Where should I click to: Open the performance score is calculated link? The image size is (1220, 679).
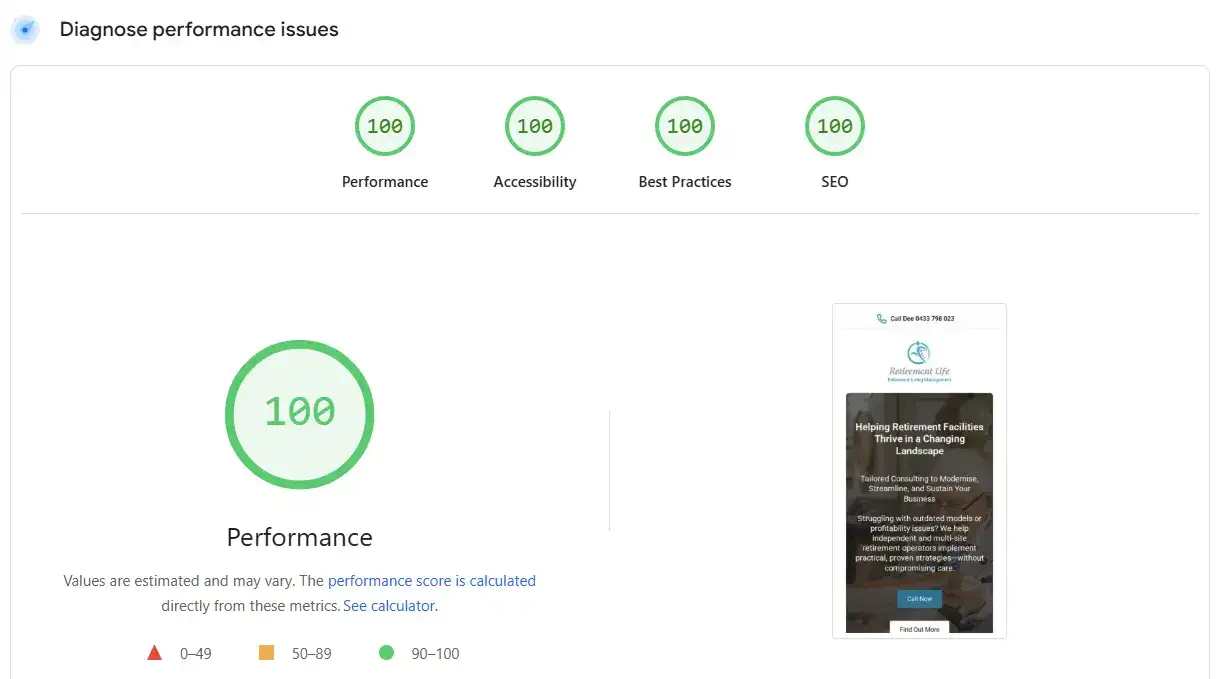pos(433,580)
